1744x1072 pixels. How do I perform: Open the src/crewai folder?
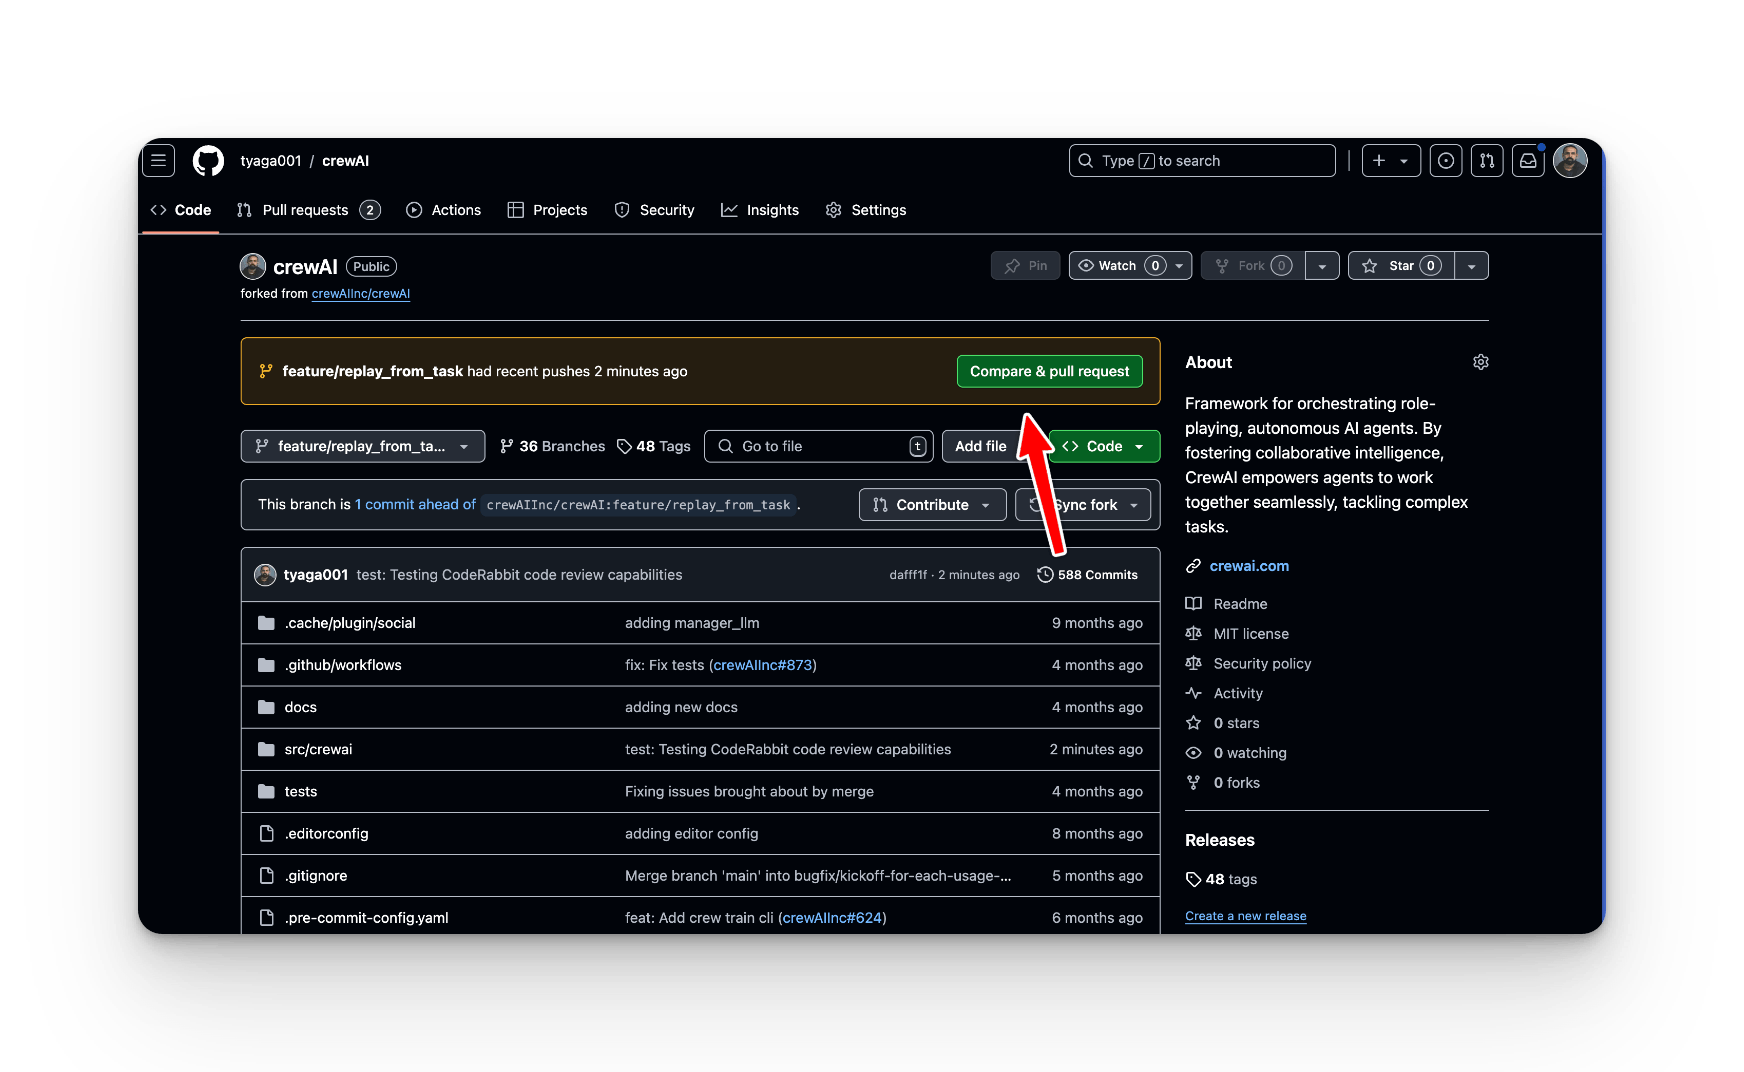[x=318, y=749]
